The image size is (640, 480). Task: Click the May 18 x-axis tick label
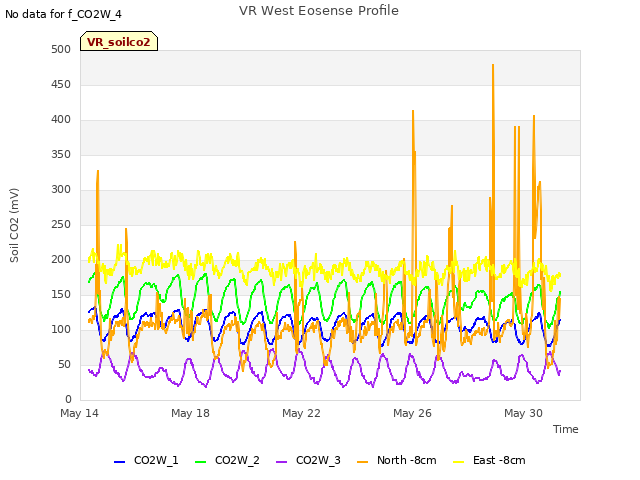point(190,413)
